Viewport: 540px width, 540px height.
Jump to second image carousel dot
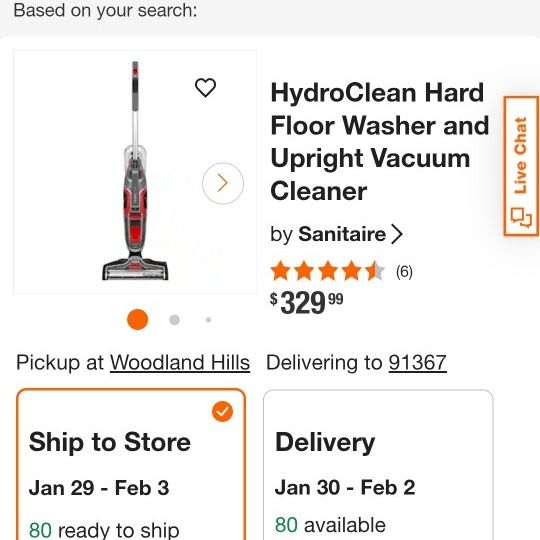175,320
